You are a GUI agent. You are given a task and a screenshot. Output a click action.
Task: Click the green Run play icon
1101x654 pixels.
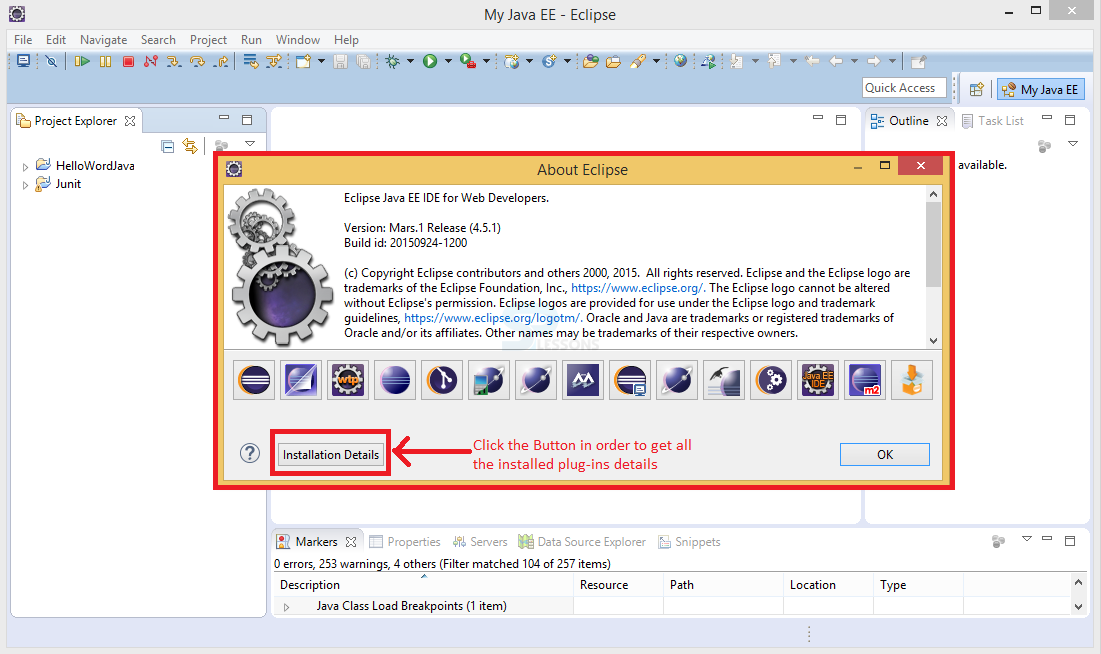pyautogui.click(x=430, y=61)
